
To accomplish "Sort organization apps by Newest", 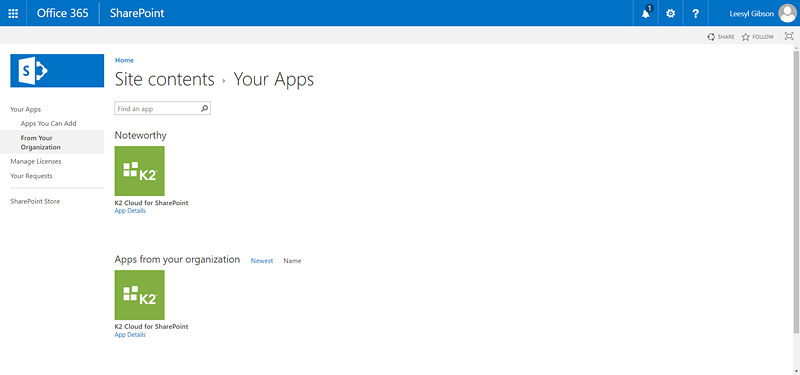I will click(262, 261).
